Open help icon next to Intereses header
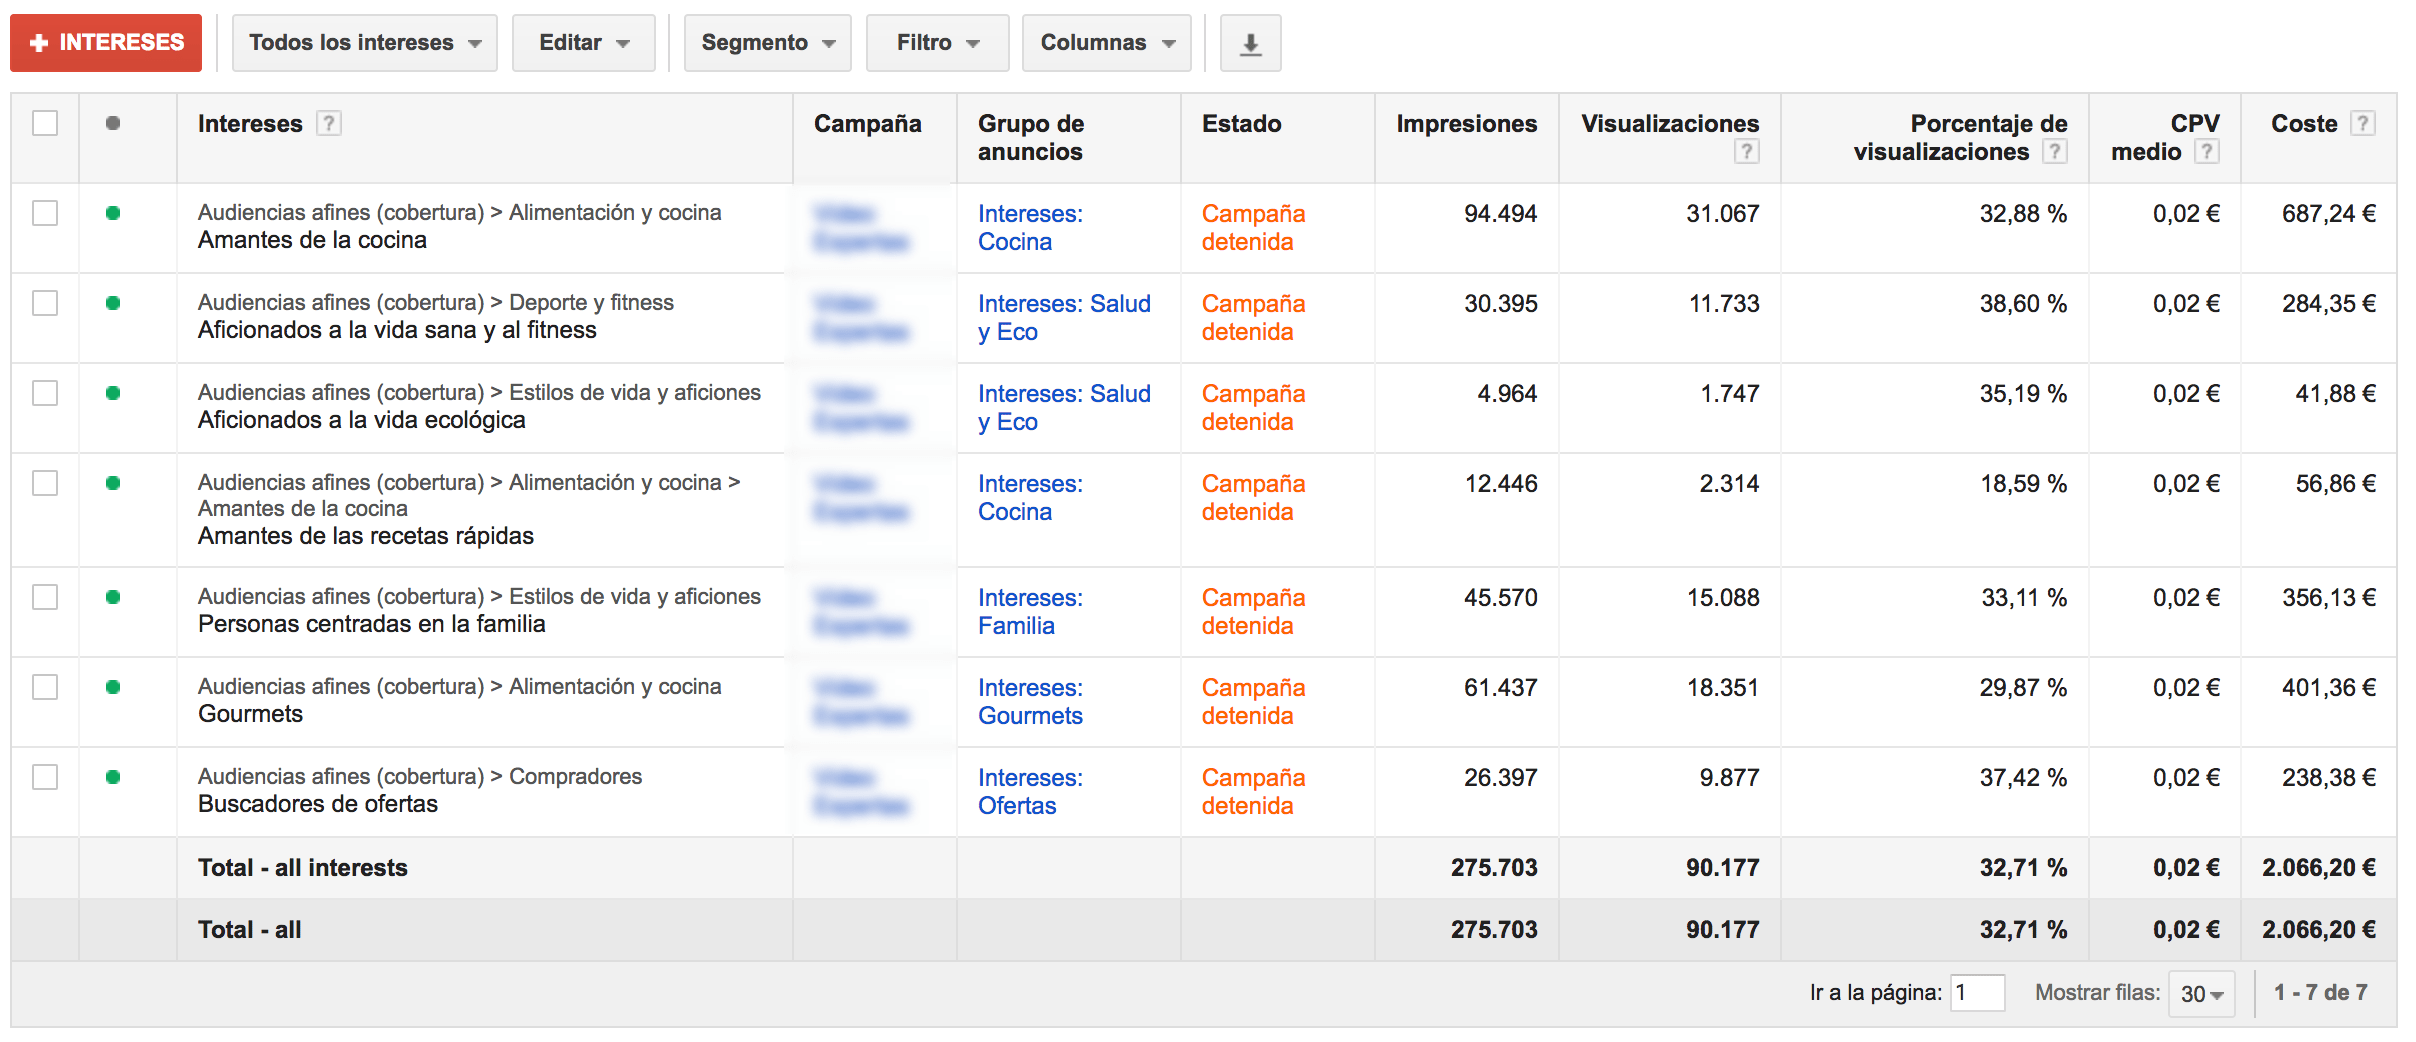The width and height of the screenshot is (2416, 1042). tap(328, 123)
